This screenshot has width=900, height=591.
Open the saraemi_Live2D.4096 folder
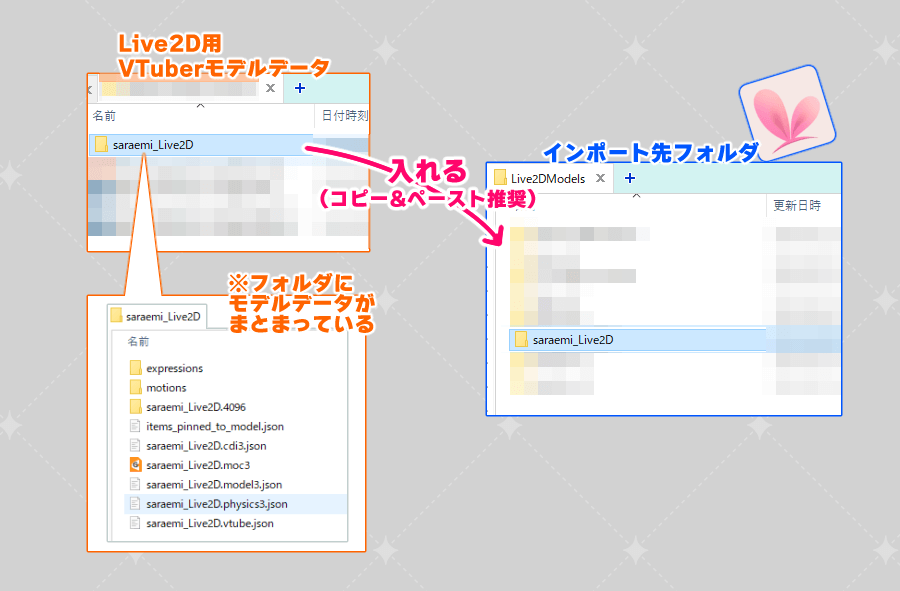(x=196, y=407)
